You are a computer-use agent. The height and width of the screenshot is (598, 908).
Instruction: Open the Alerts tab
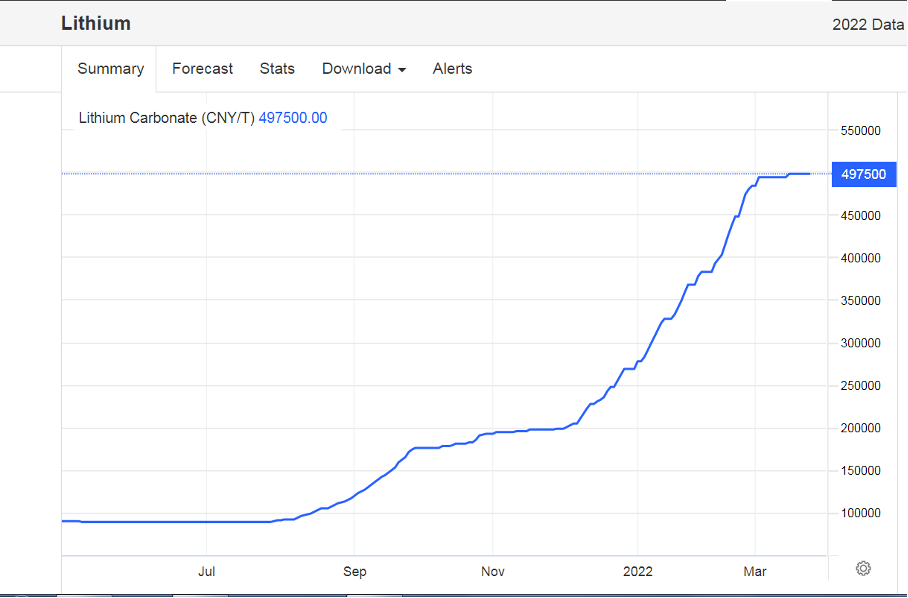[x=452, y=69]
